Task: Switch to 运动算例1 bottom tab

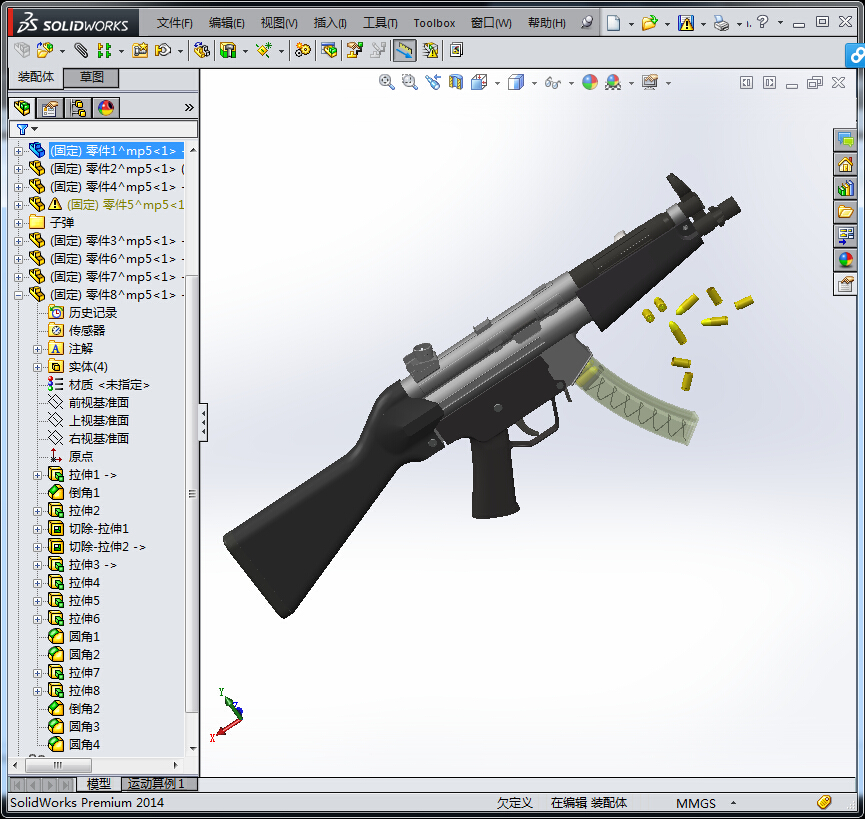Action: tap(157, 784)
